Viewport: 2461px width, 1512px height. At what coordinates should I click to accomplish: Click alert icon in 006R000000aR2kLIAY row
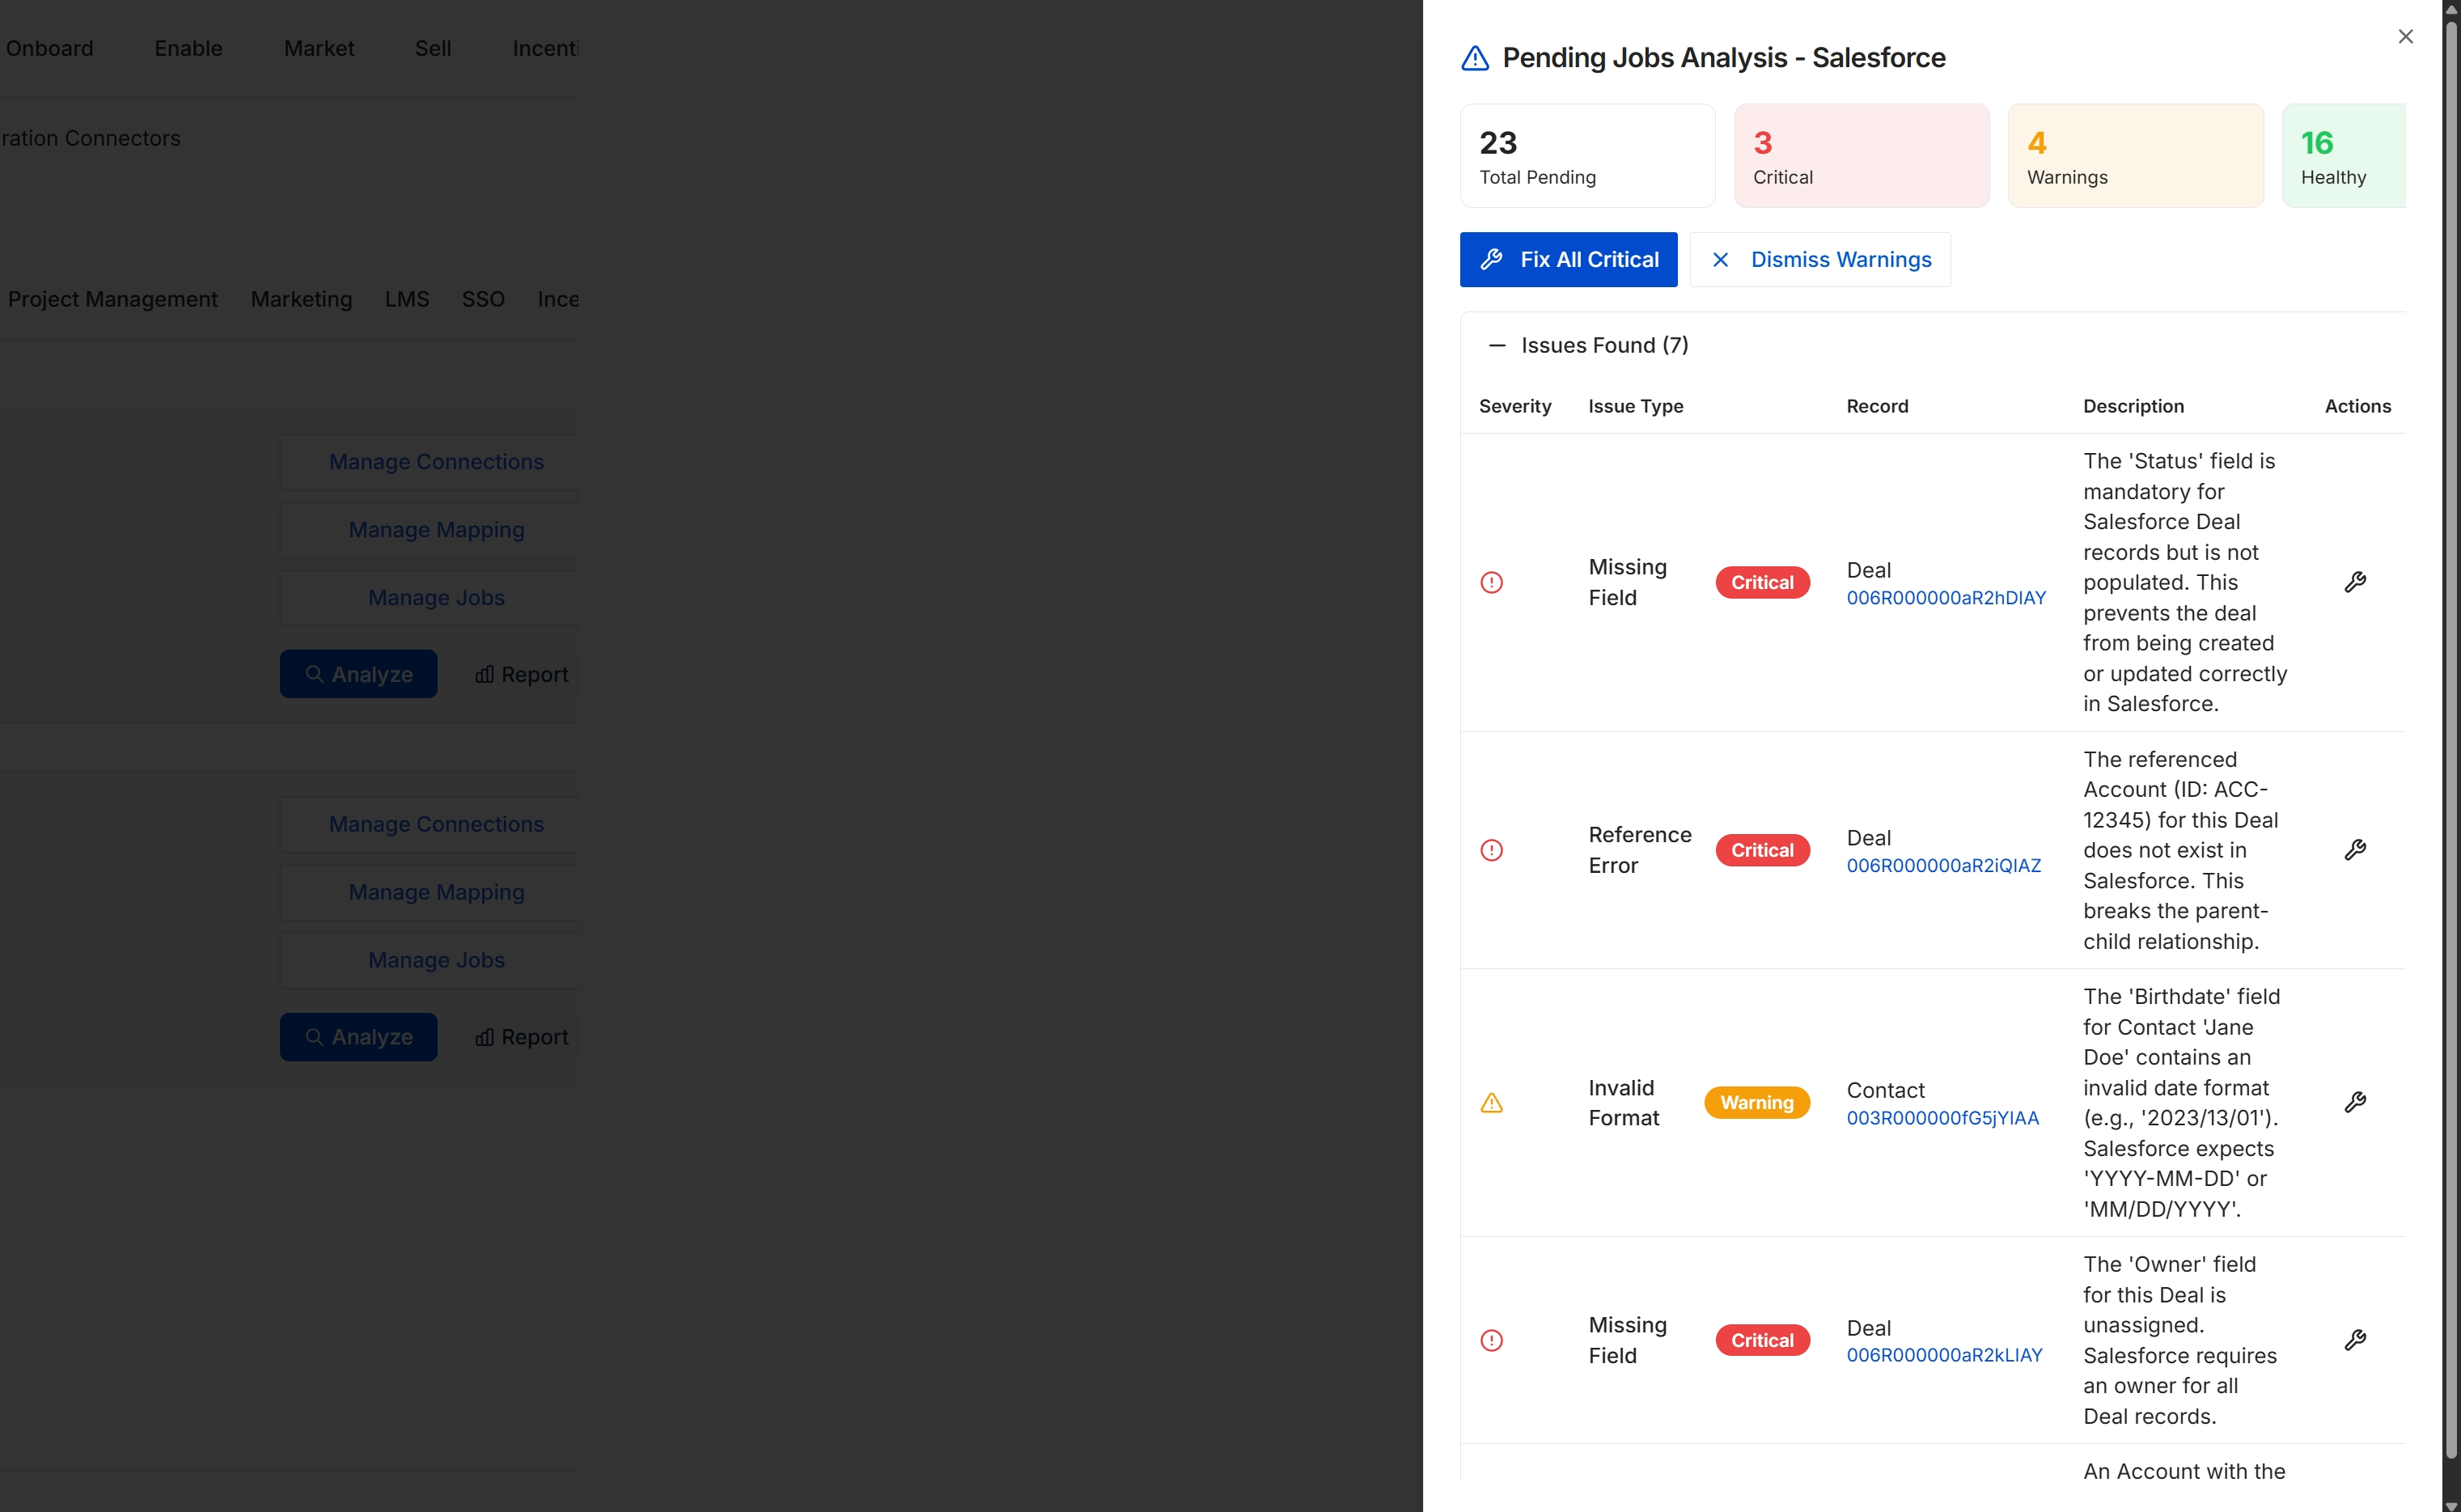[1491, 1340]
